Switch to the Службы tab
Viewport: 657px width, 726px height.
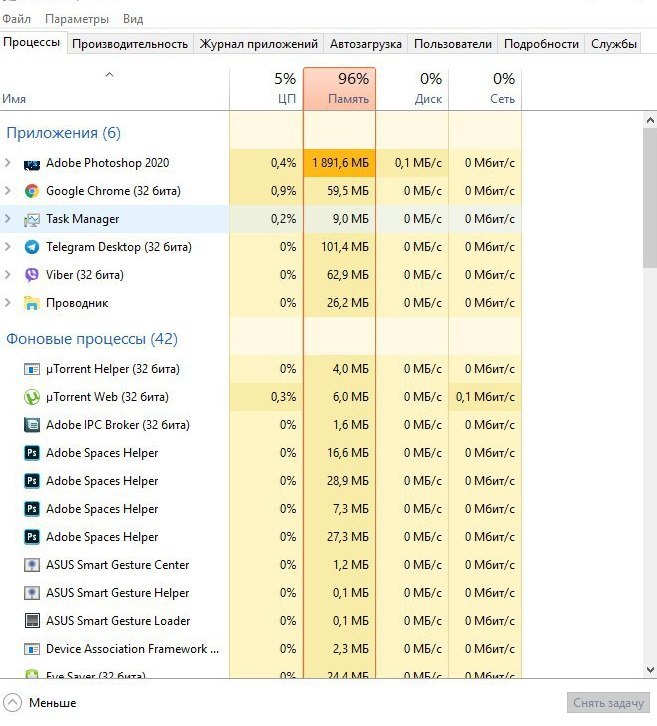[613, 44]
